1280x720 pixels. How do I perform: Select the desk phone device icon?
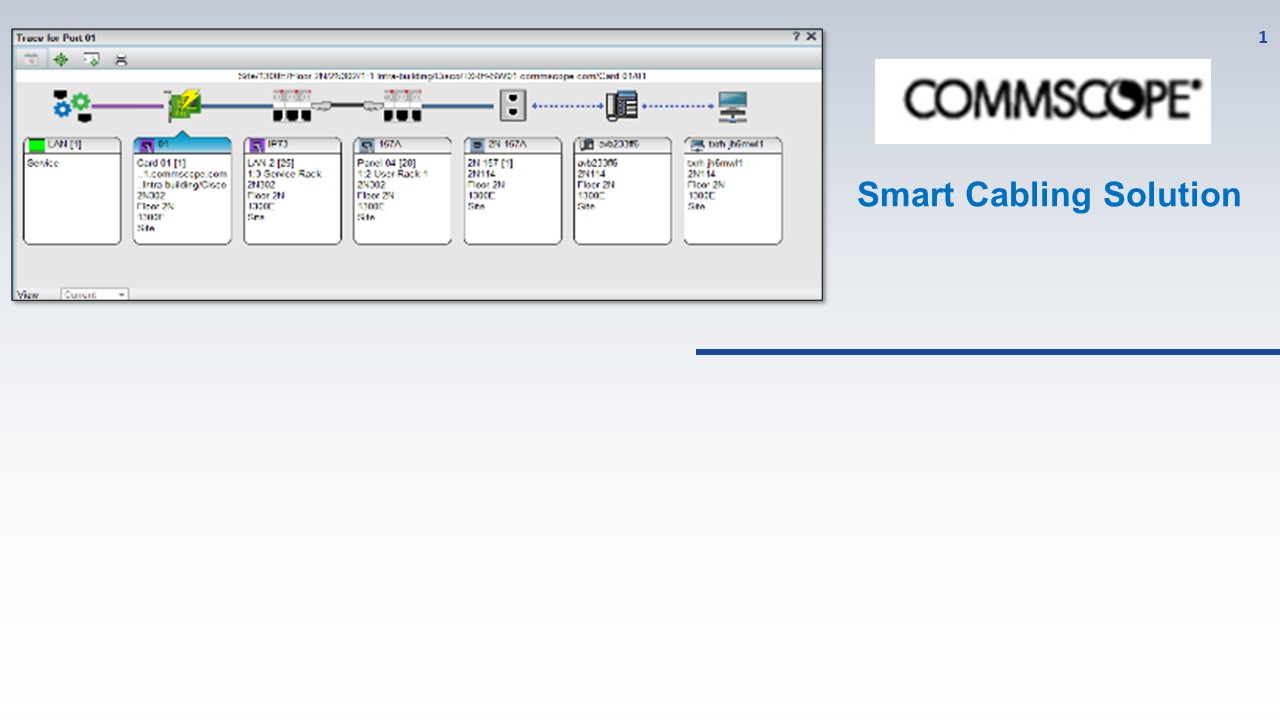click(622, 105)
